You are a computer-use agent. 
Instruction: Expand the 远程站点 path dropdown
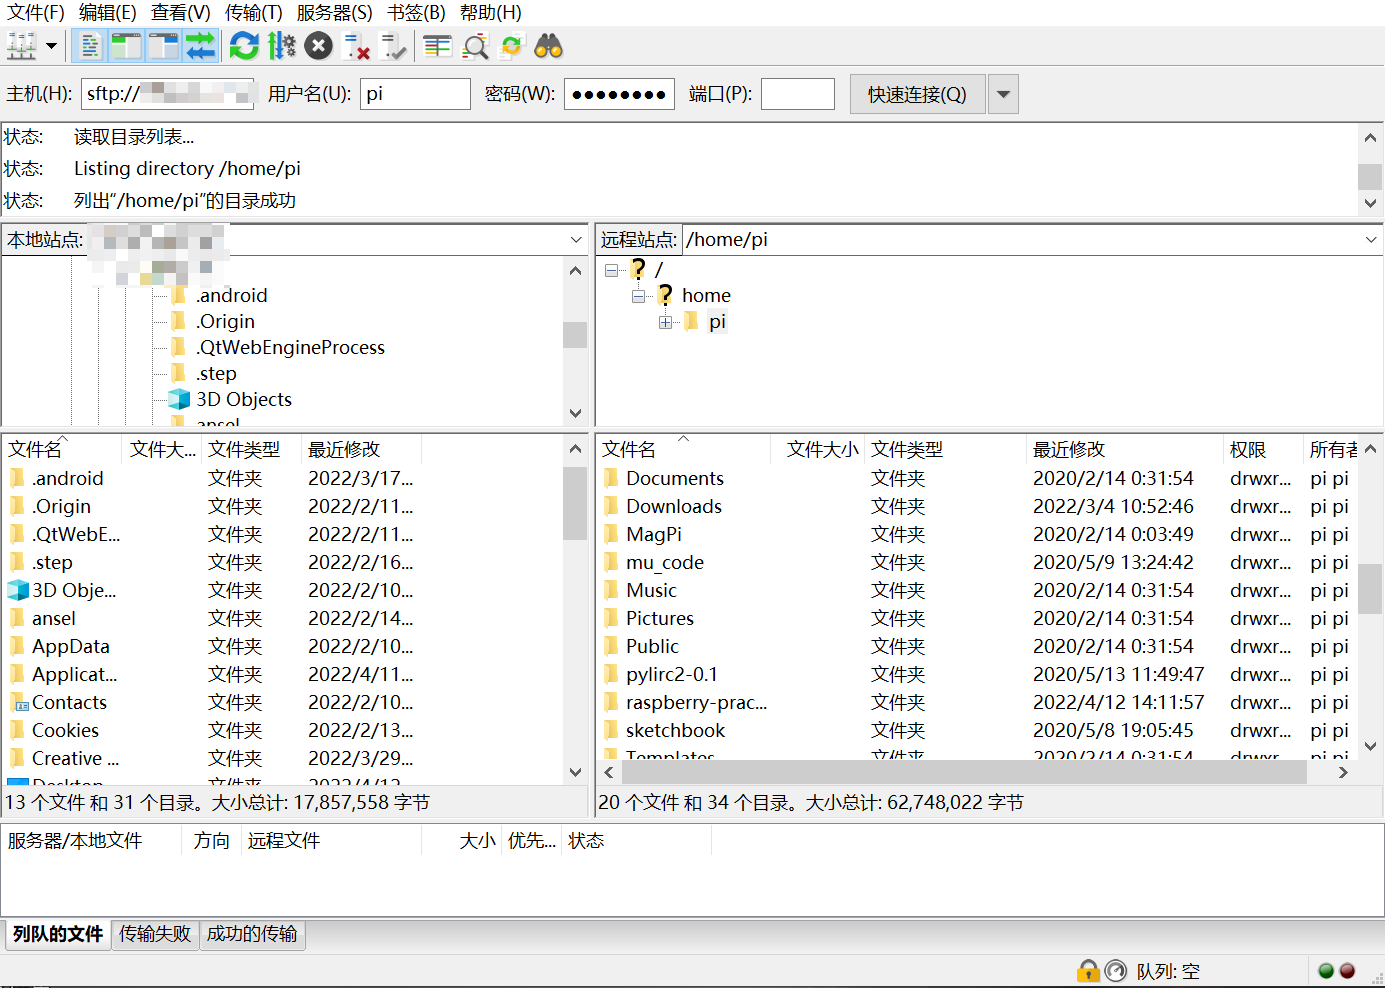[x=1371, y=239]
